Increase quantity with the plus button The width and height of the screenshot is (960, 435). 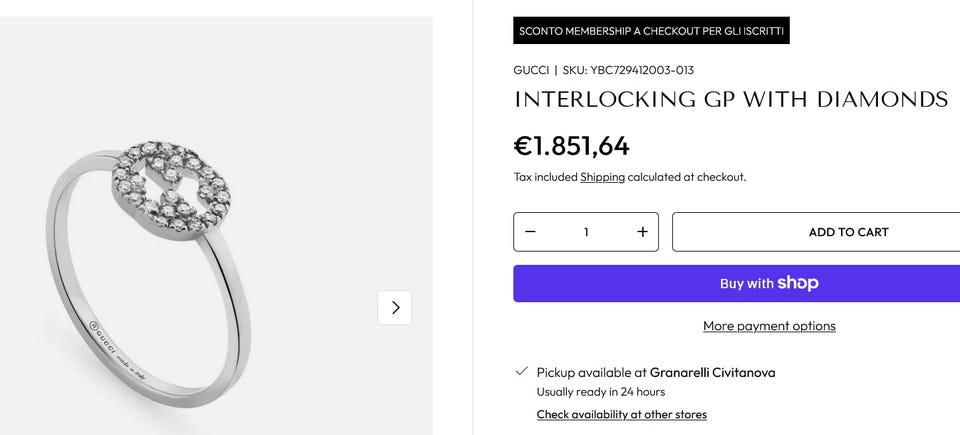click(x=642, y=232)
